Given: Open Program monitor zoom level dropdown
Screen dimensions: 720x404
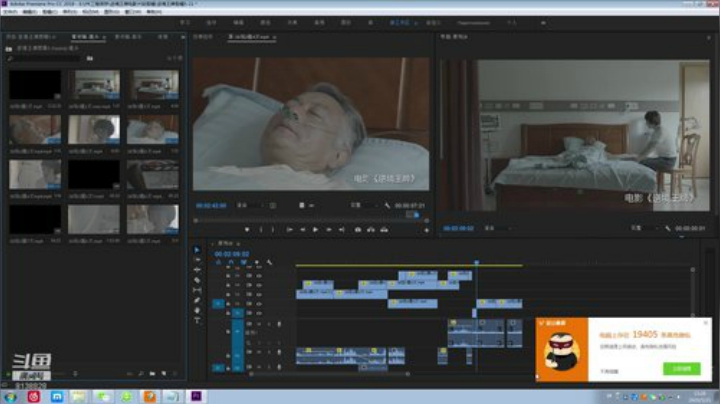Looking at the screenshot, I should point(496,228).
